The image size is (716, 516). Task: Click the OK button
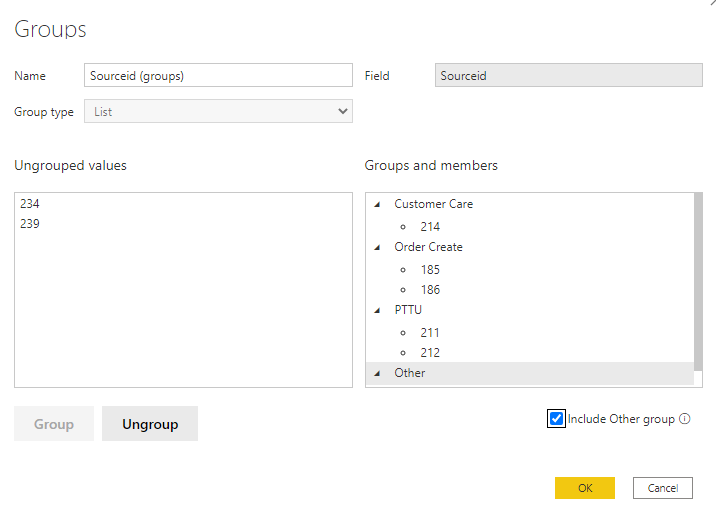point(585,488)
